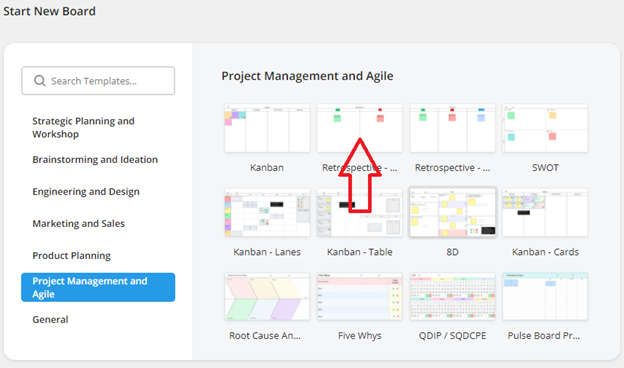
Task: Click the "8D" label text
Action: click(x=452, y=252)
